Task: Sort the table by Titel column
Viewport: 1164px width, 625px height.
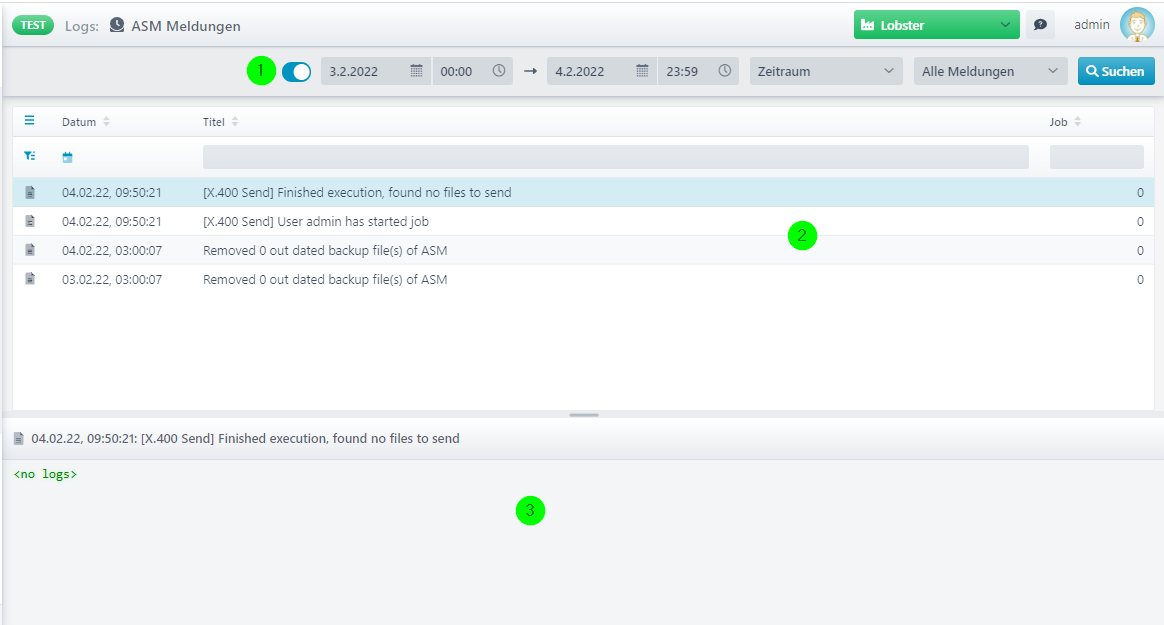Action: pos(220,122)
